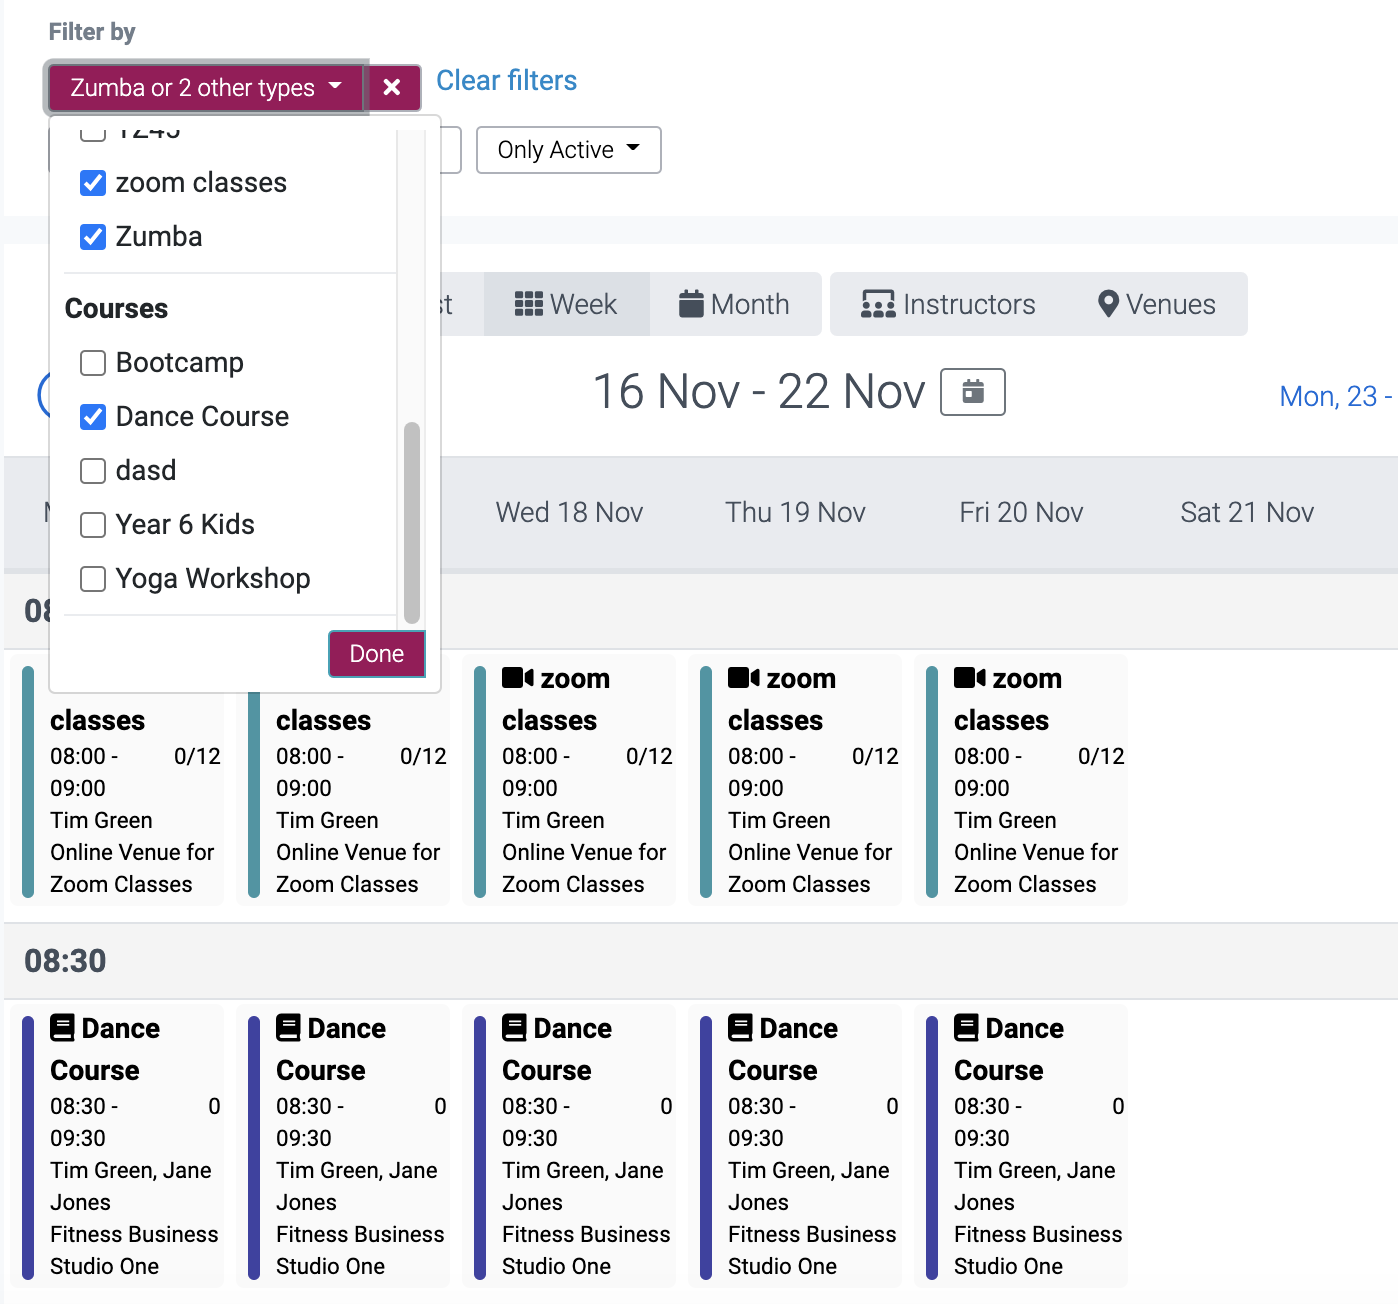Go to next week via Mon, 23 link

(x=1334, y=397)
